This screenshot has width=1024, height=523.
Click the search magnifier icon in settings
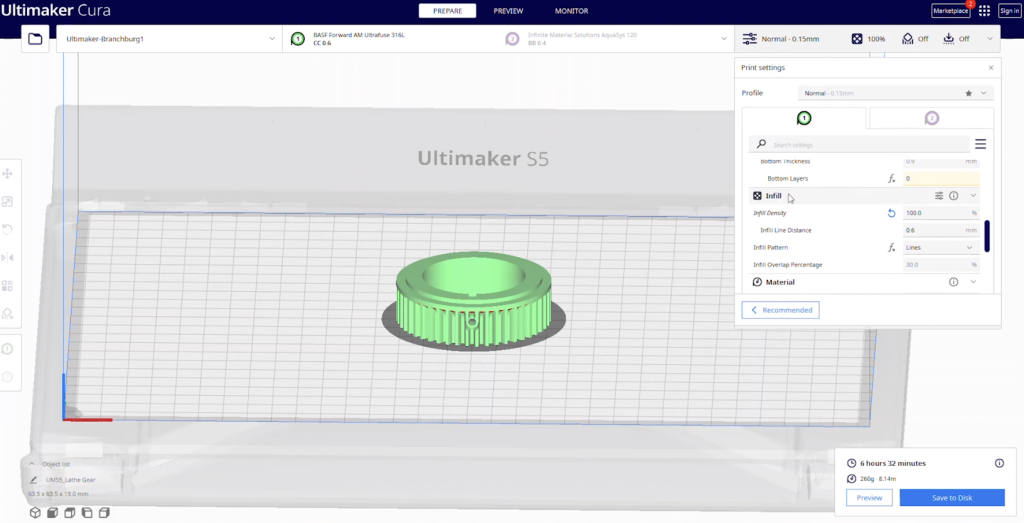pyautogui.click(x=761, y=144)
